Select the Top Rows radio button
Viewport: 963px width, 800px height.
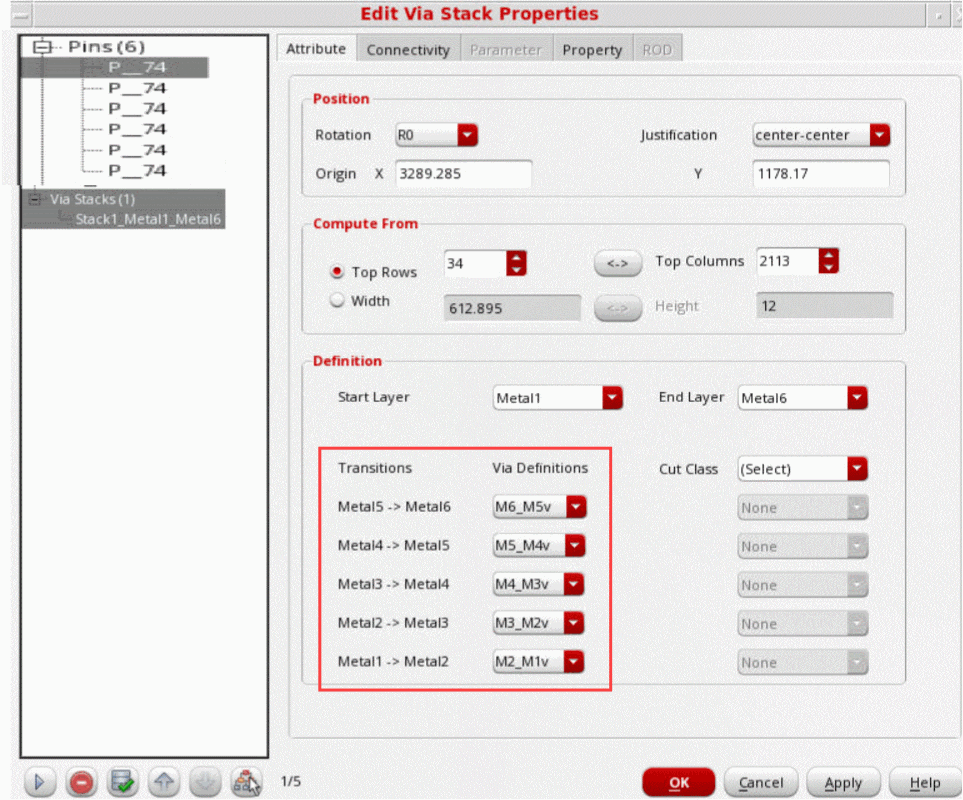coord(337,272)
